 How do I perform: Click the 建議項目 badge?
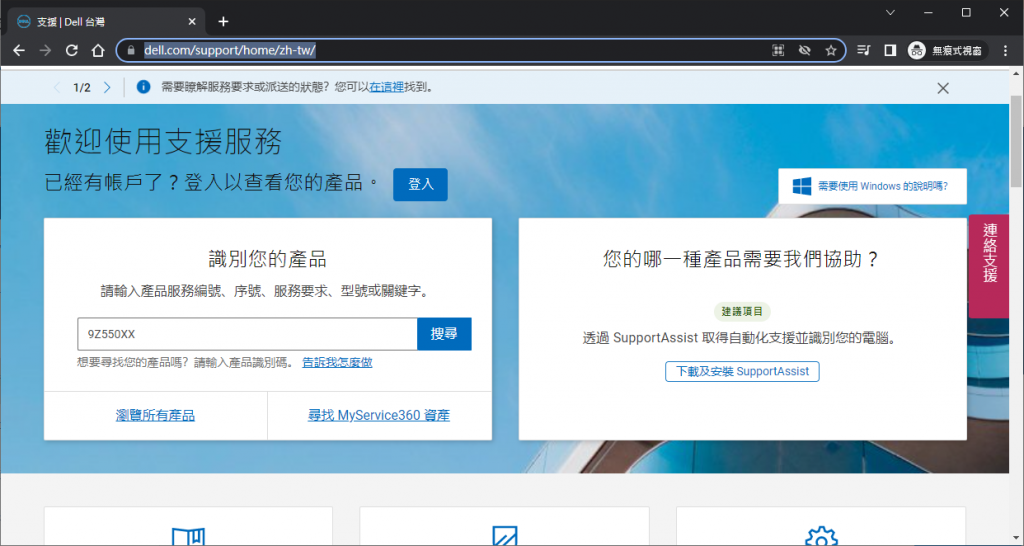[742, 312]
